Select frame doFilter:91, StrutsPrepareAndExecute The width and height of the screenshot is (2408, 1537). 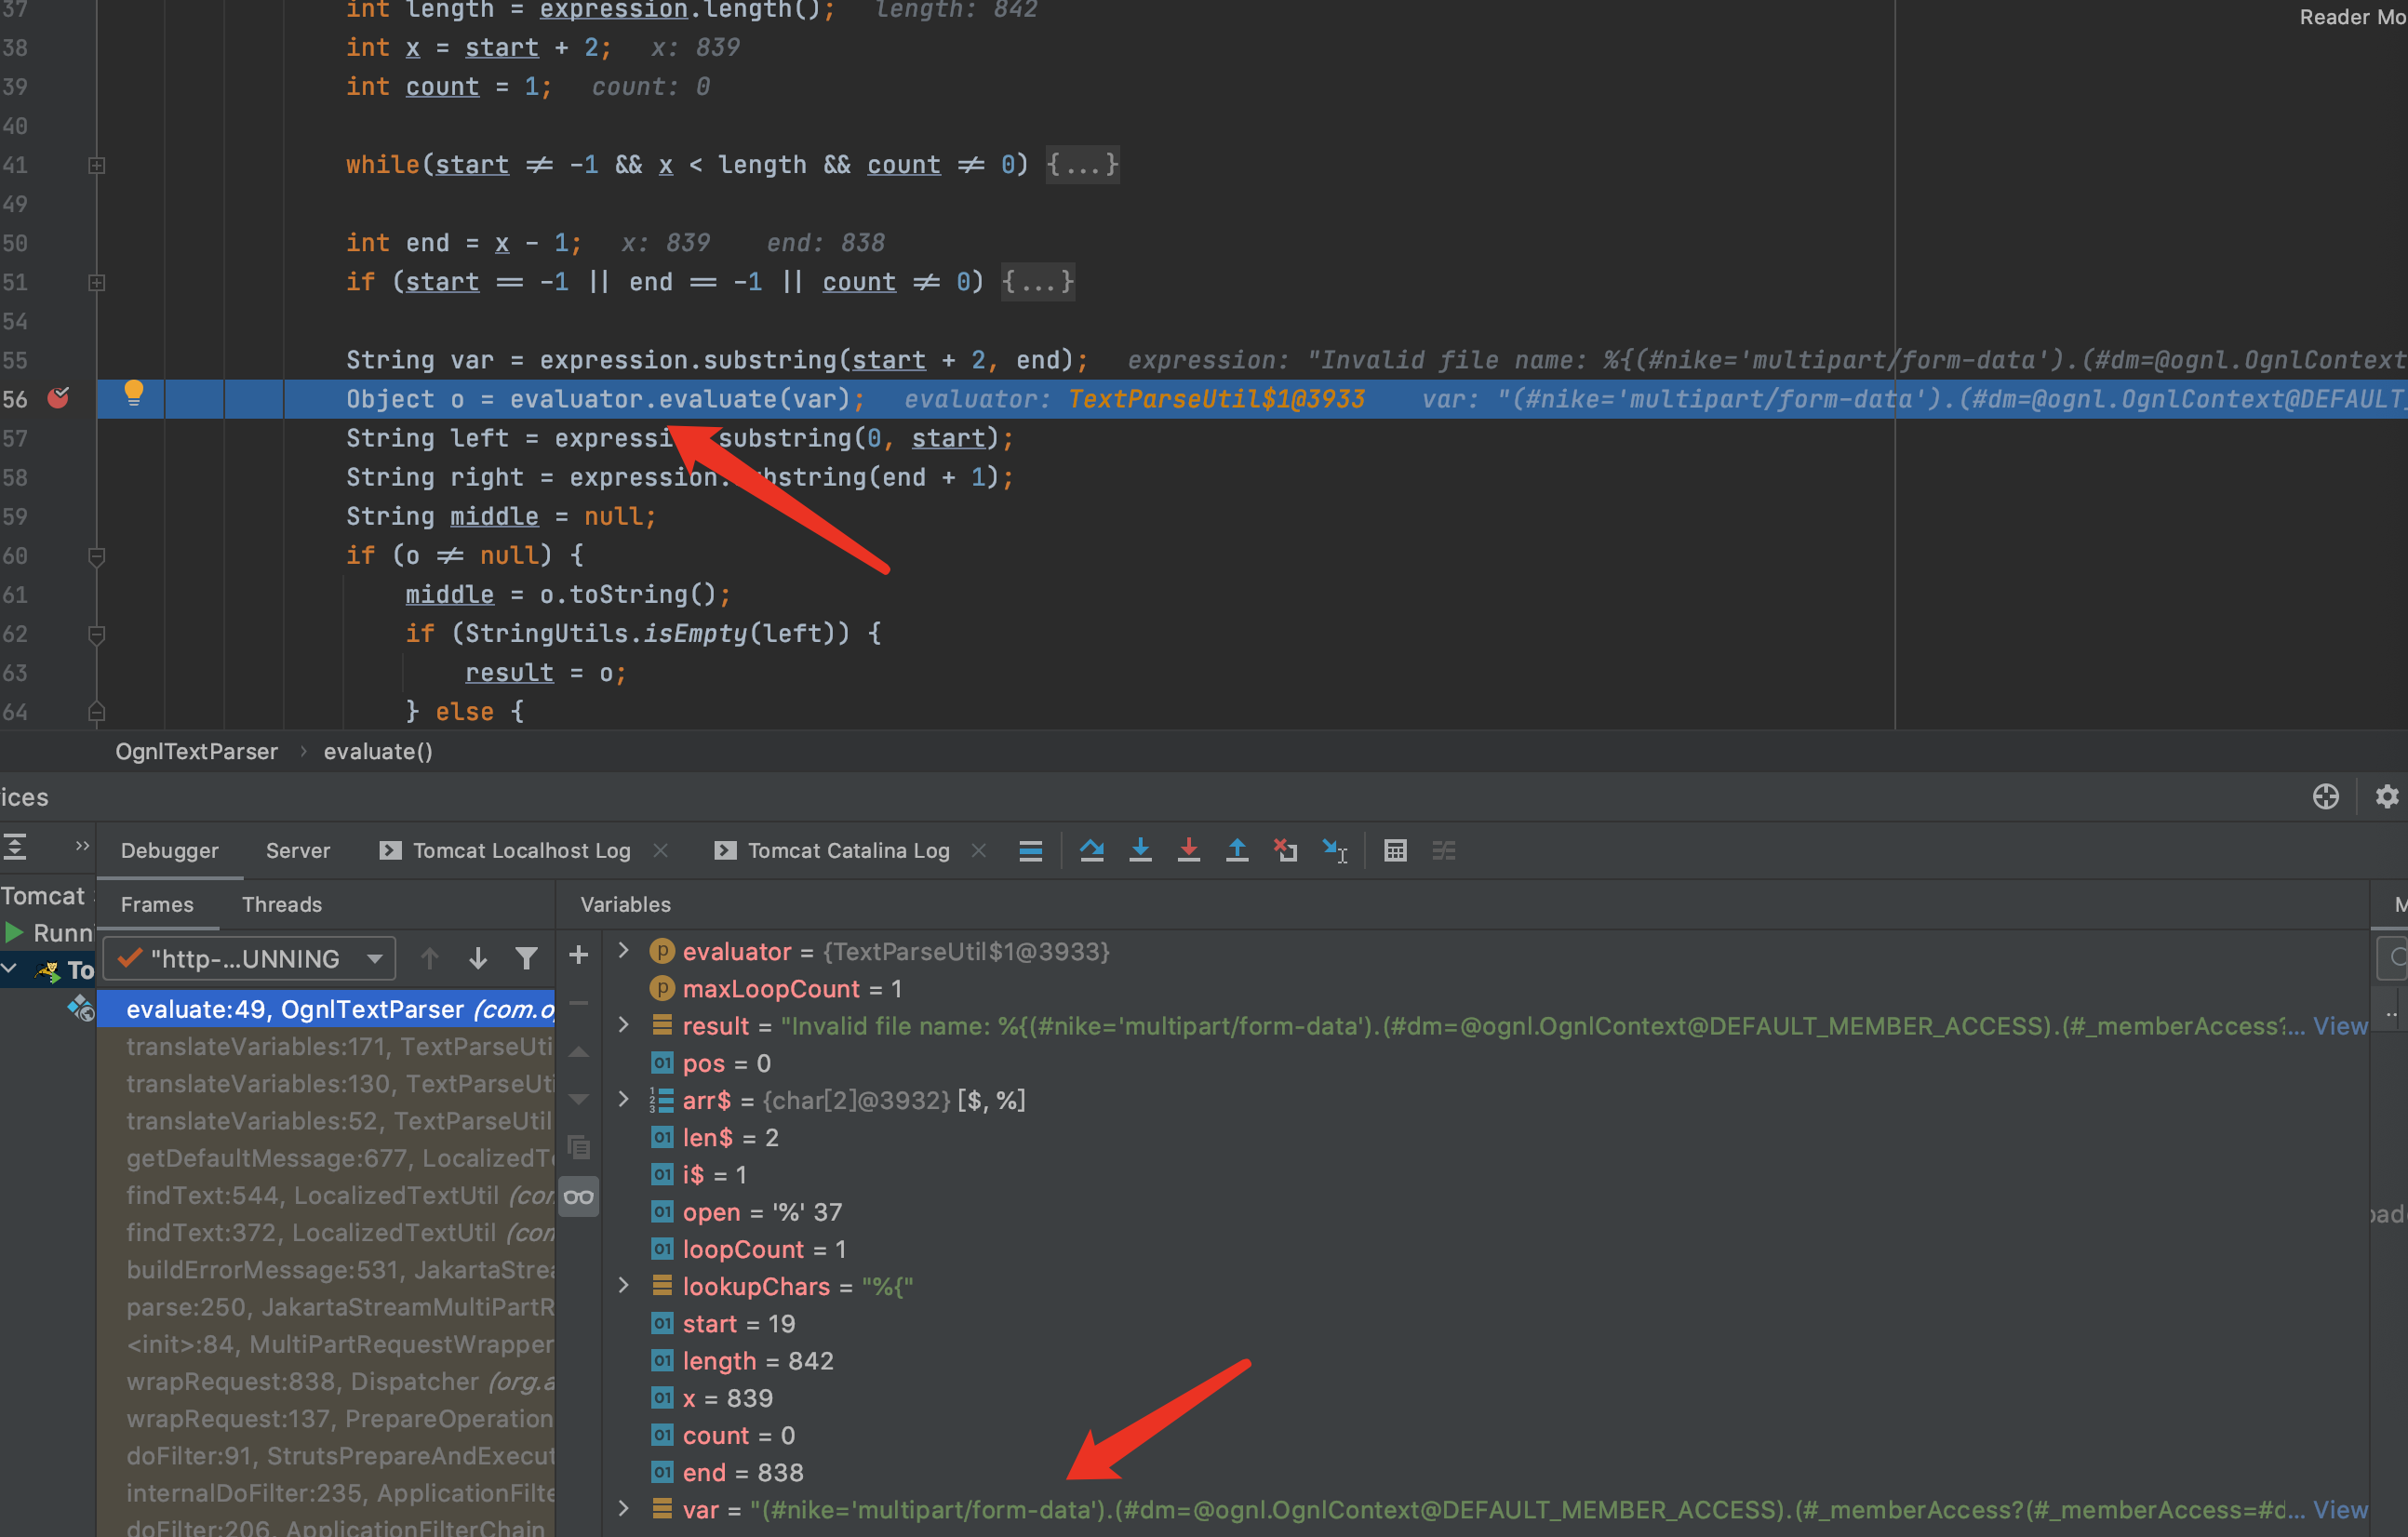click(x=326, y=1456)
